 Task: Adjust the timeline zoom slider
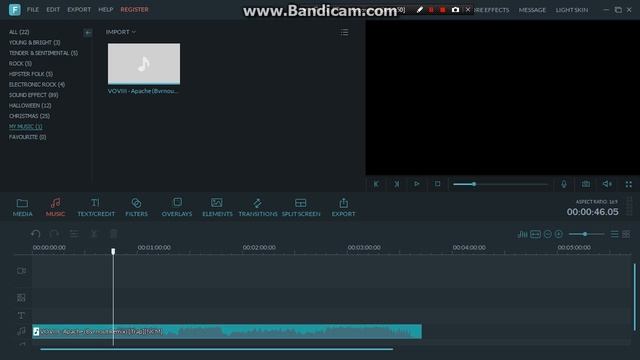click(586, 234)
